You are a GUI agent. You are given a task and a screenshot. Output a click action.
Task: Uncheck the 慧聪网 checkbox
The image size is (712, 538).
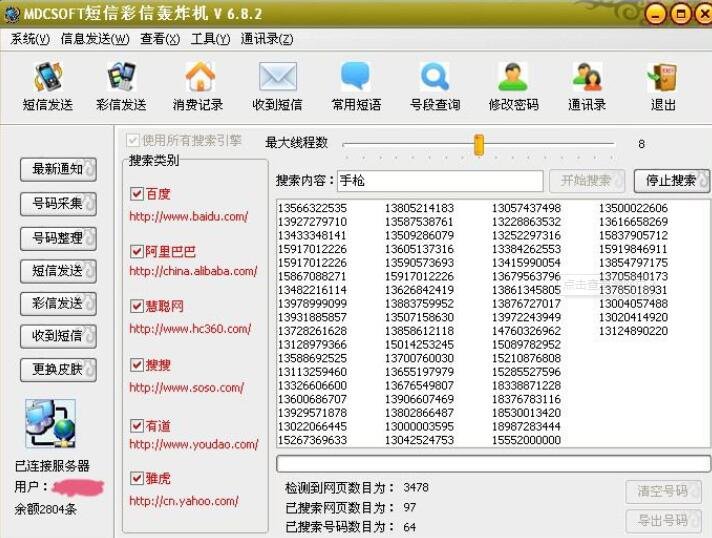coord(136,306)
